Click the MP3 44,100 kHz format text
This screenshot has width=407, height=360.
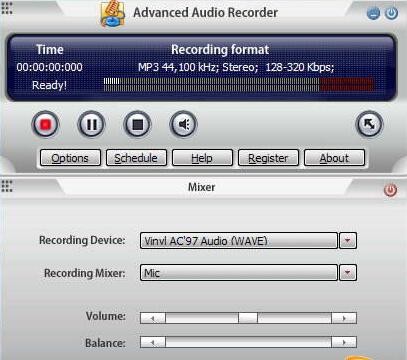tap(236, 67)
